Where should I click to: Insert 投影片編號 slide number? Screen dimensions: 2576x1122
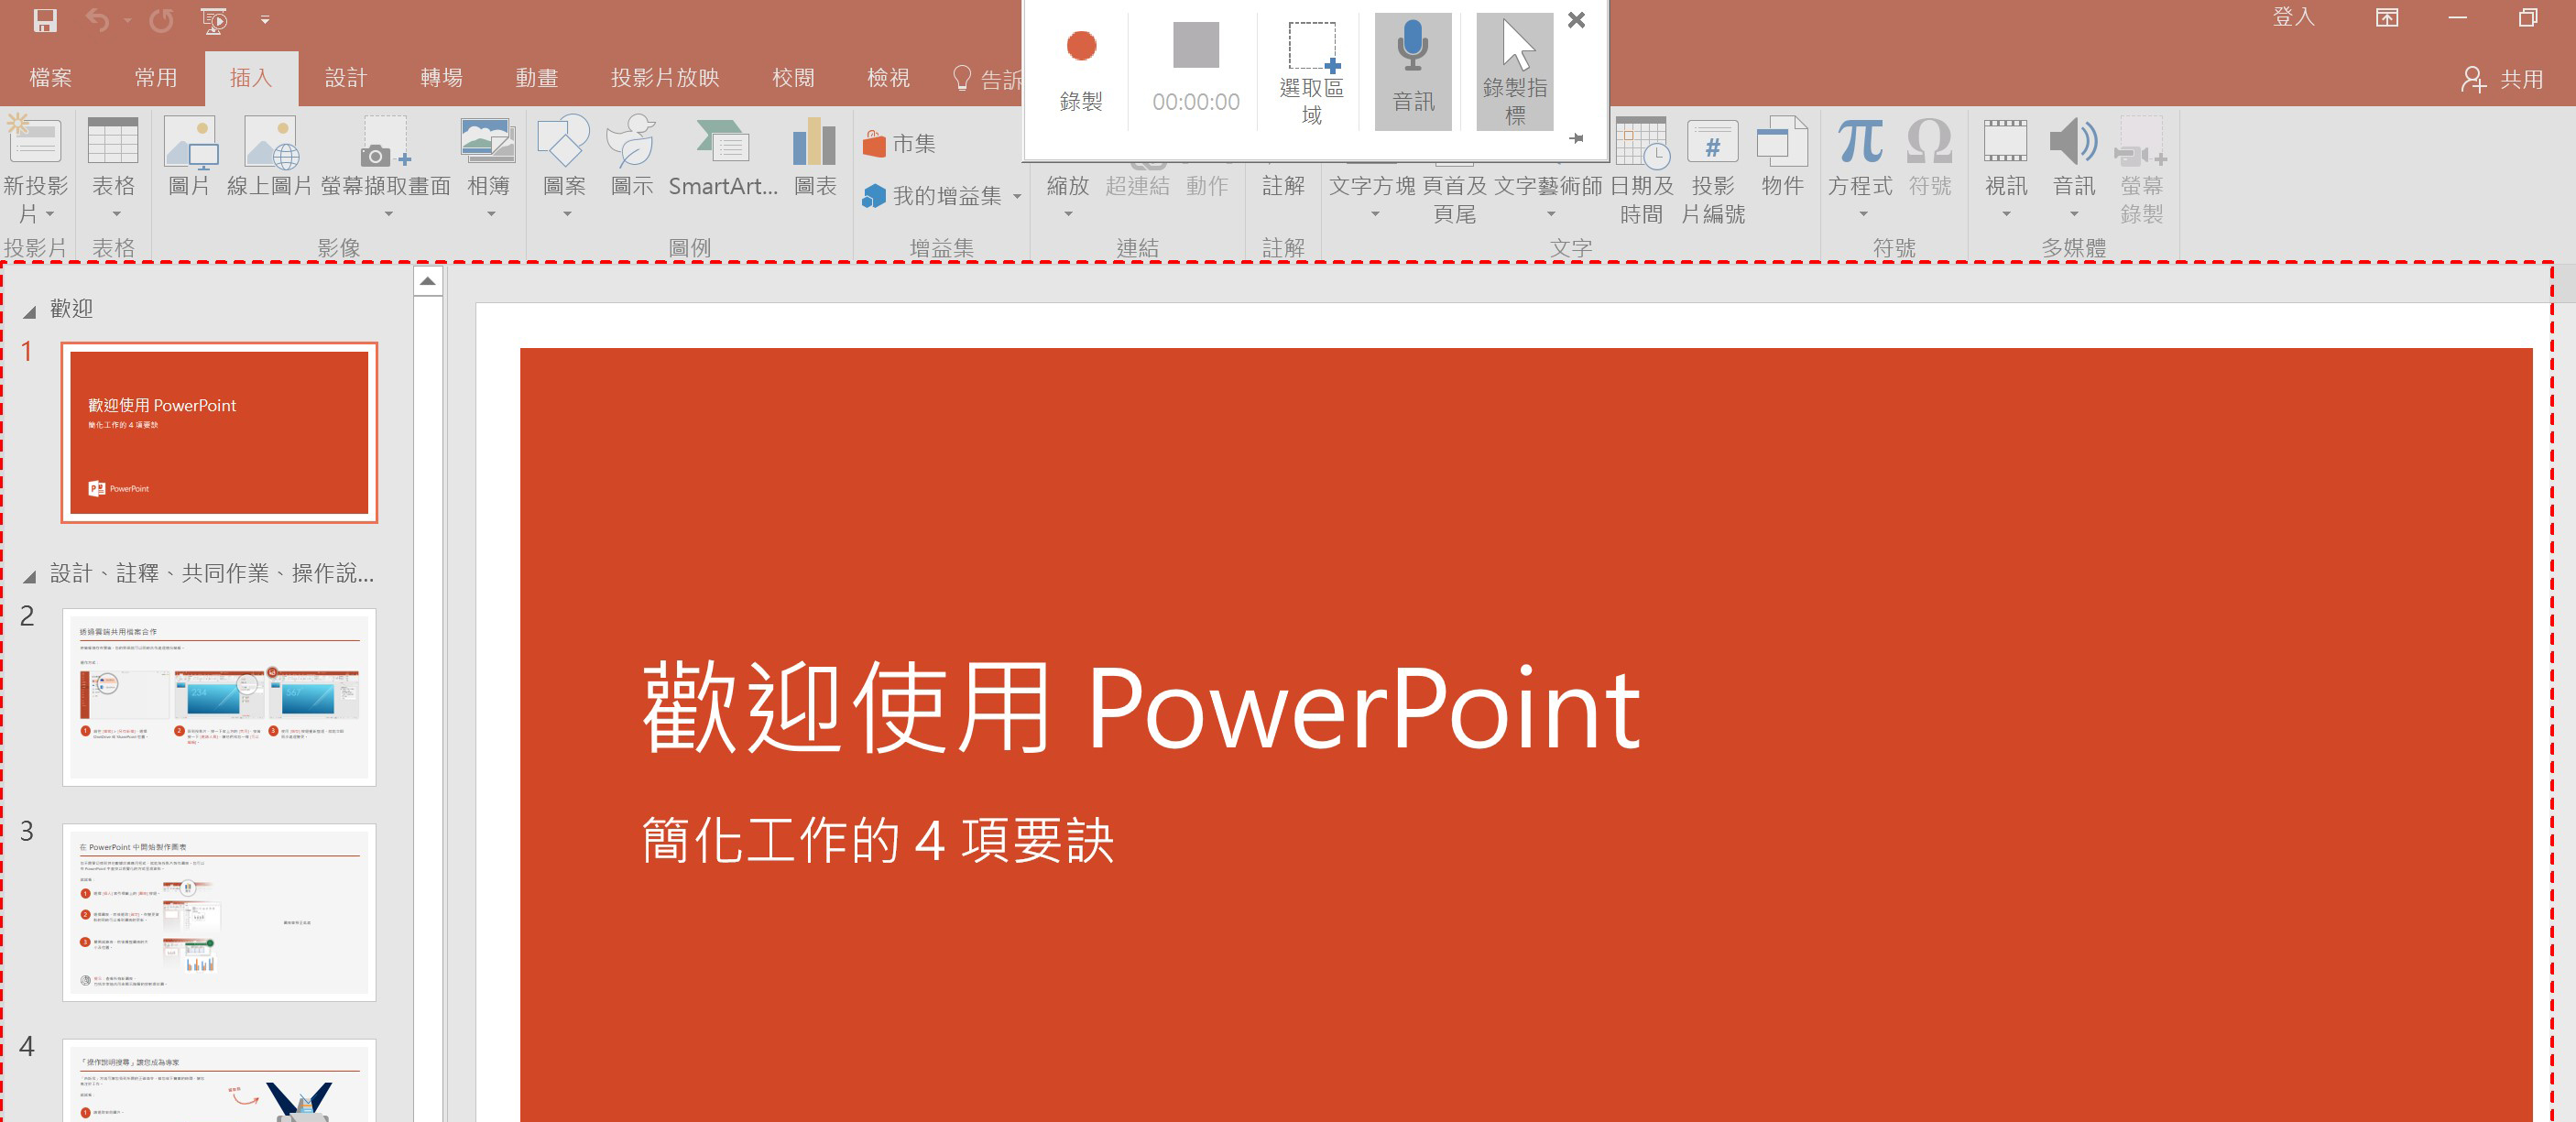[1713, 170]
